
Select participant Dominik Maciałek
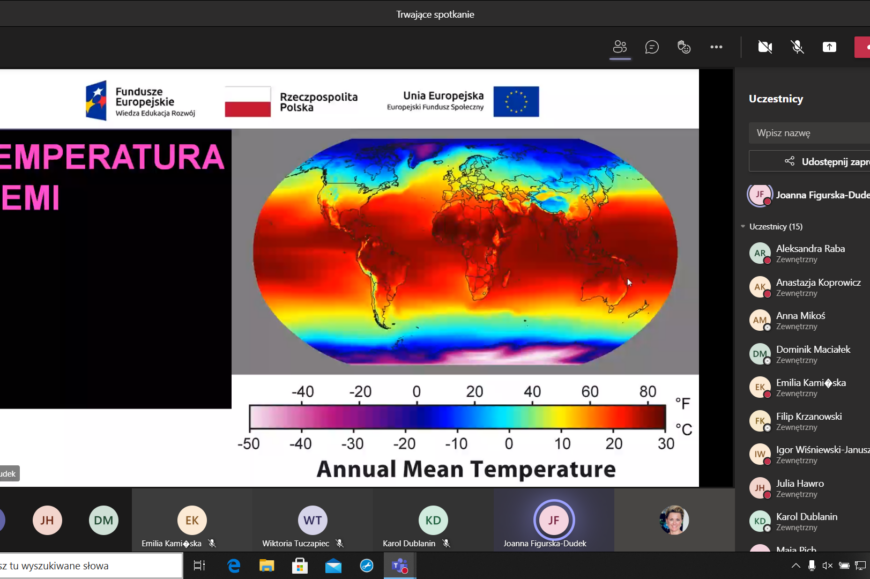click(x=808, y=354)
